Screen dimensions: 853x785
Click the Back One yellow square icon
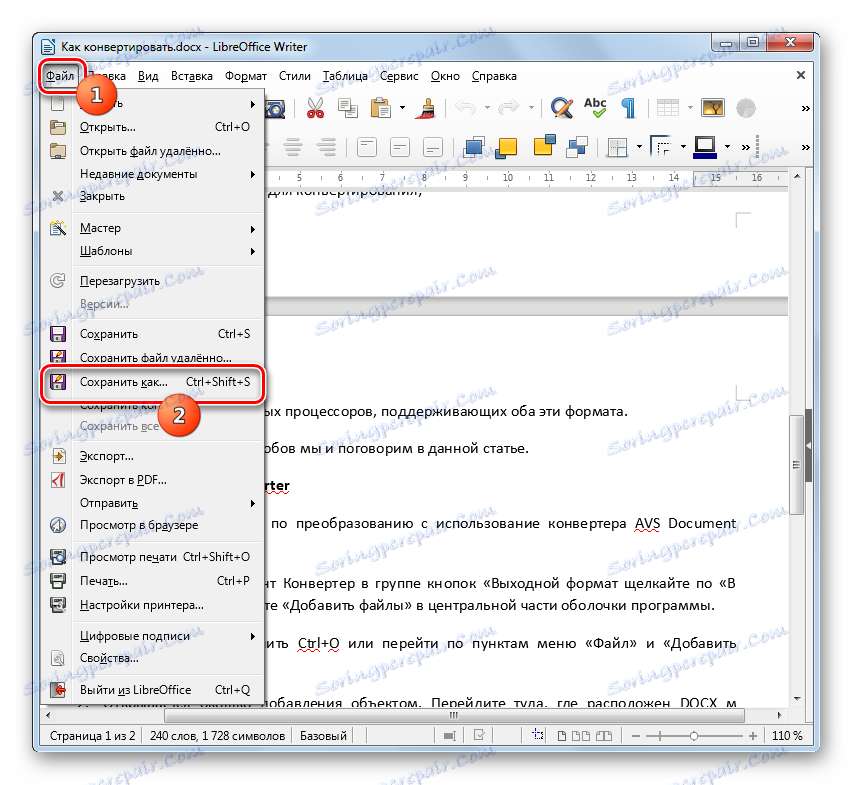pos(545,146)
